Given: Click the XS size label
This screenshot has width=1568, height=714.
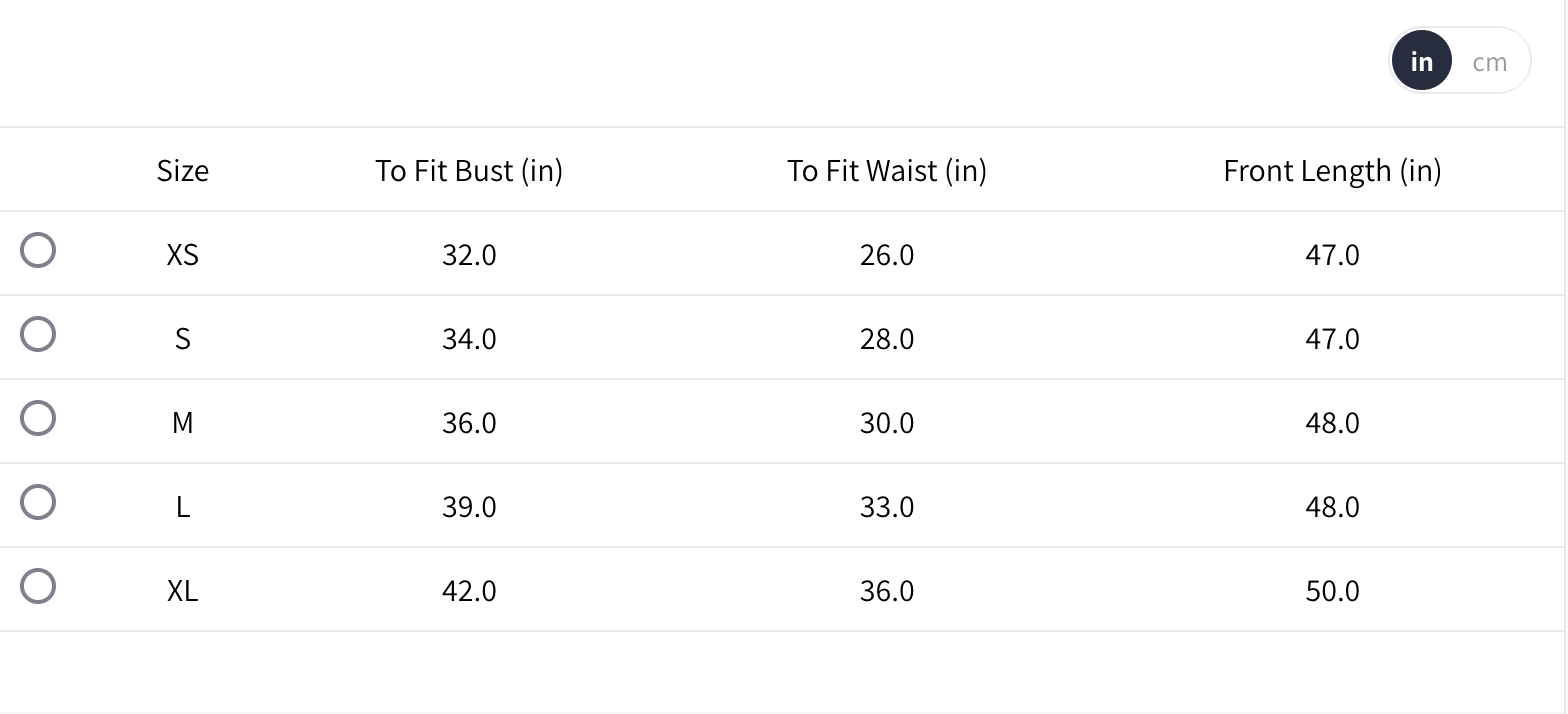Looking at the screenshot, I should (x=183, y=255).
